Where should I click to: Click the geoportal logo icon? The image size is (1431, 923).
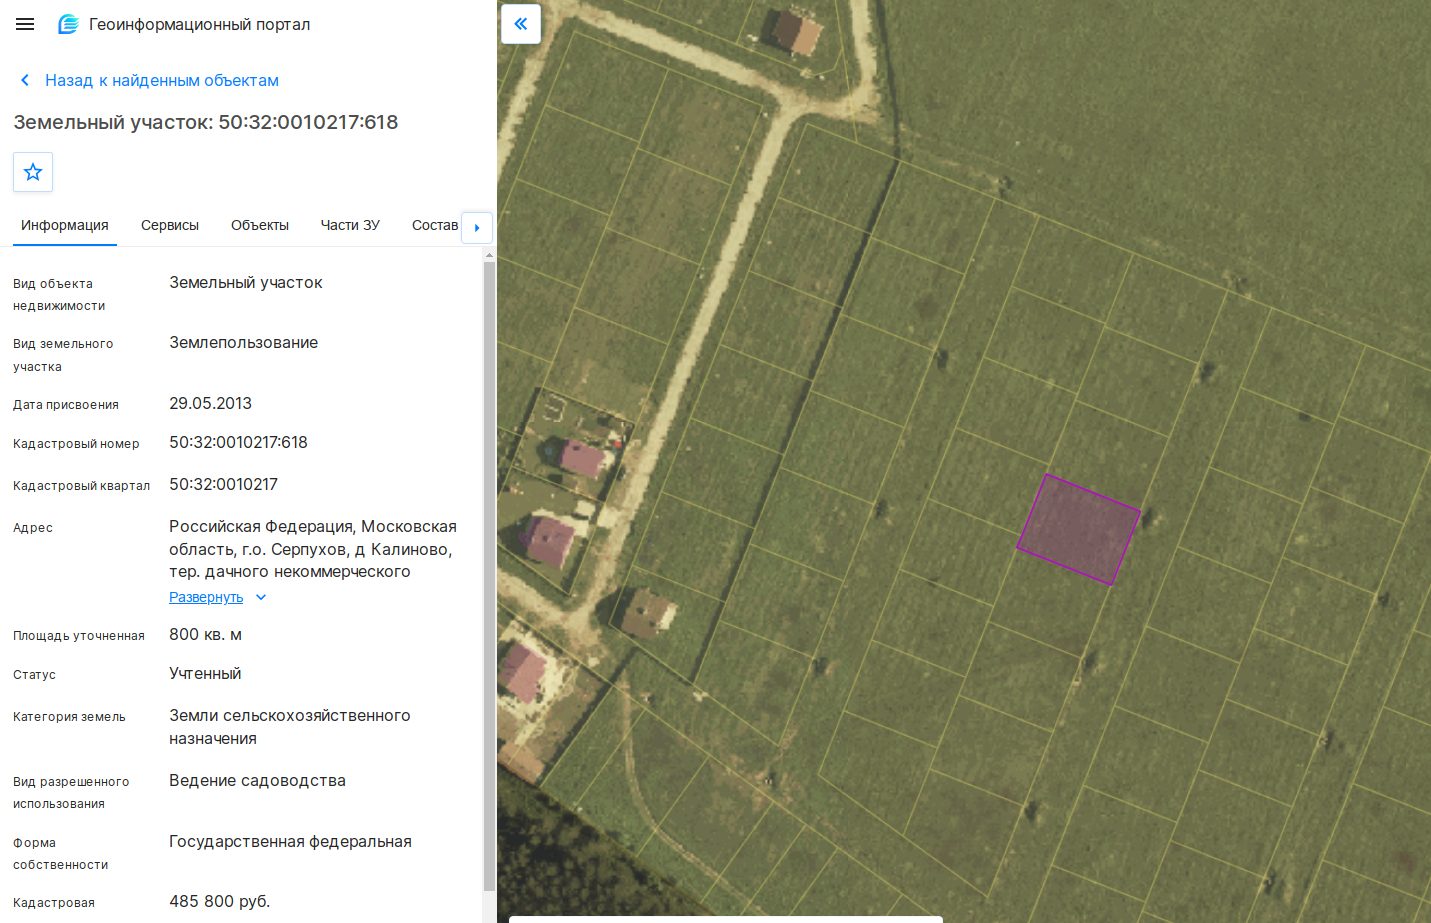point(68,24)
